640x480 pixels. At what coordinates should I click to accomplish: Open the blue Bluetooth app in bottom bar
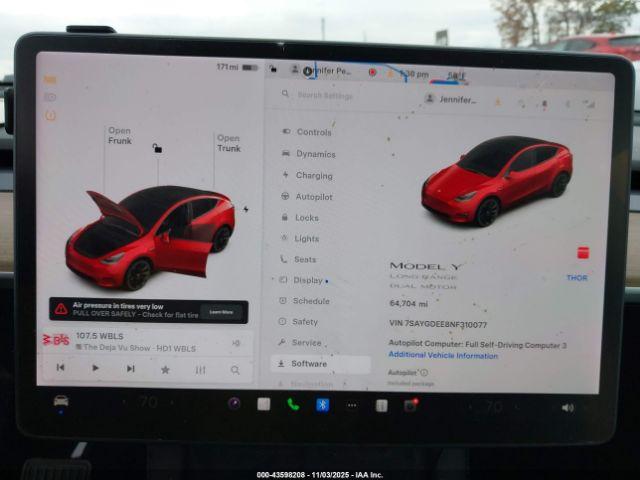click(x=322, y=405)
